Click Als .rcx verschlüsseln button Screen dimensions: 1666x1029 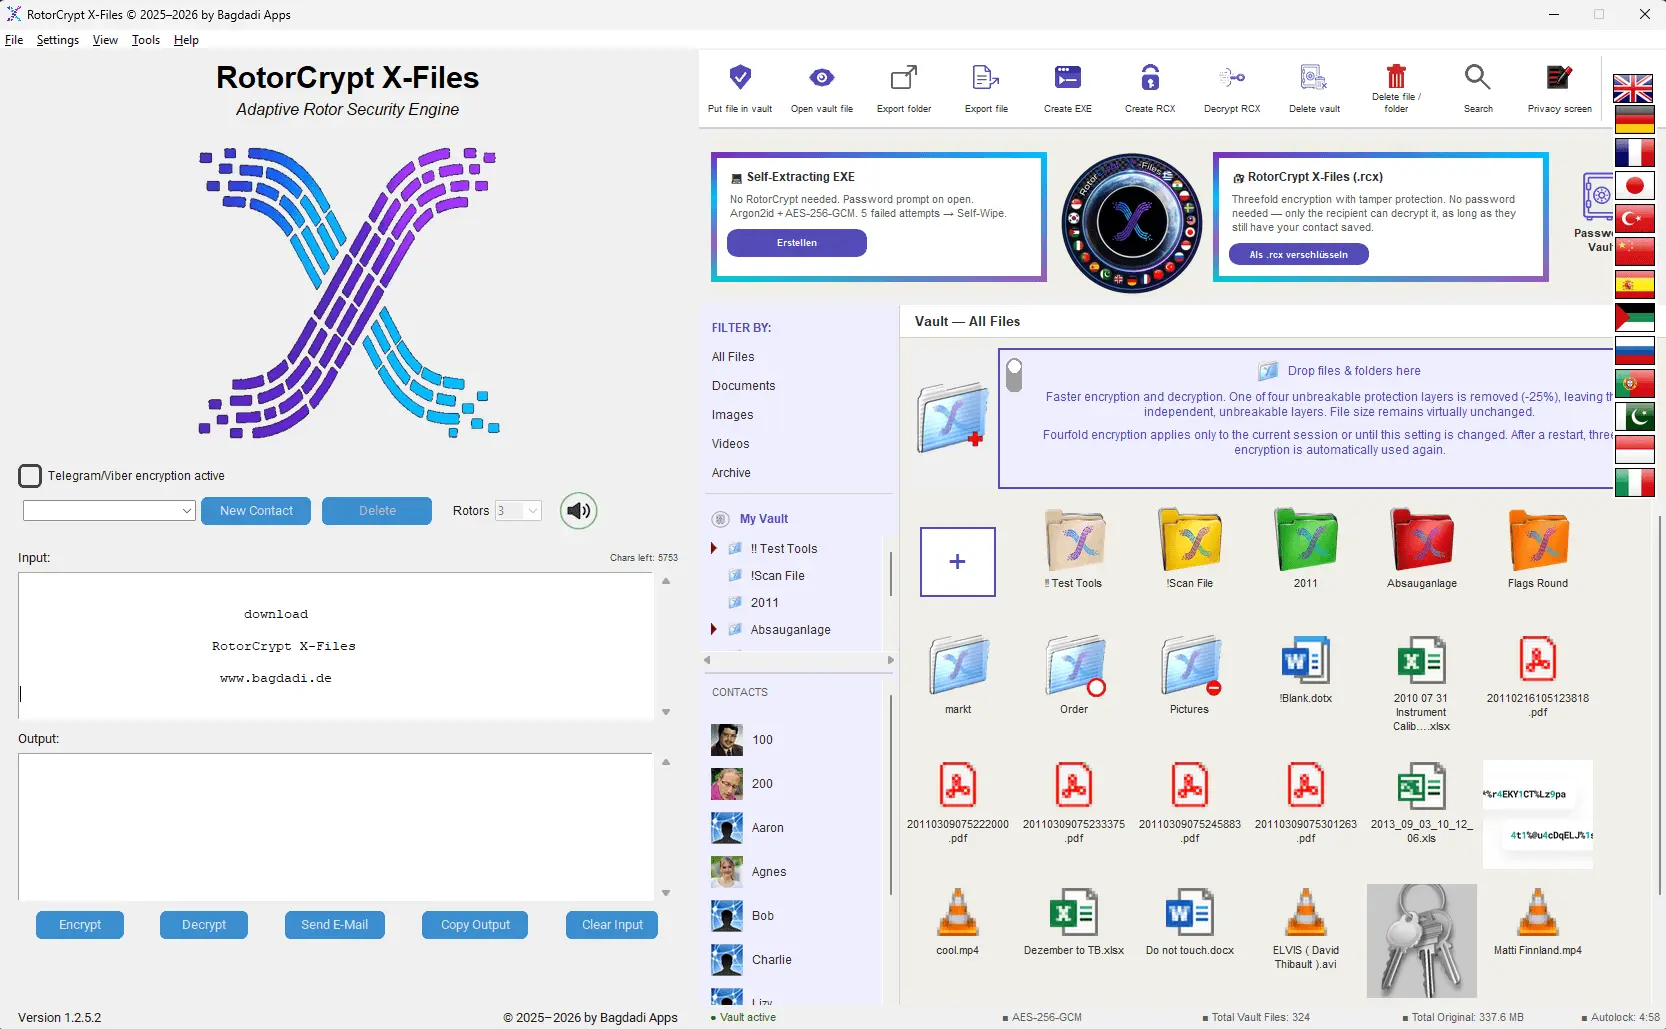1298,255
